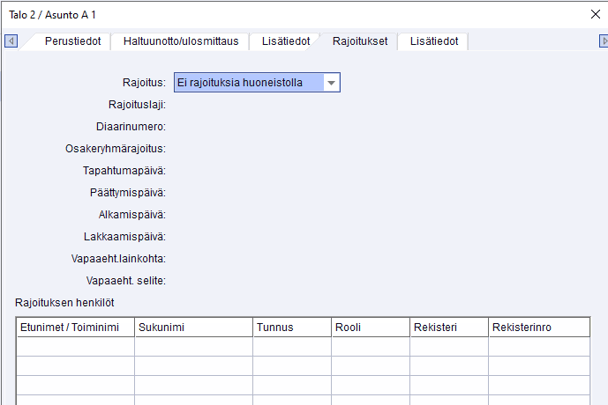Click the Sukunimi column header

193,327
